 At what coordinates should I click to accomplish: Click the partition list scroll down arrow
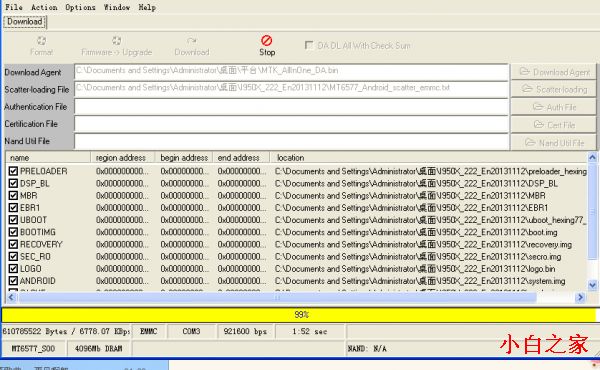(x=592, y=285)
